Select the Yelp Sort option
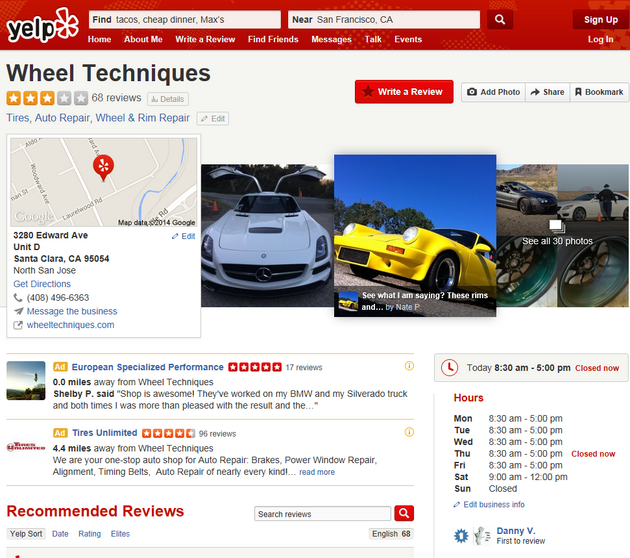This screenshot has height=558, width=630. click(x=26, y=534)
